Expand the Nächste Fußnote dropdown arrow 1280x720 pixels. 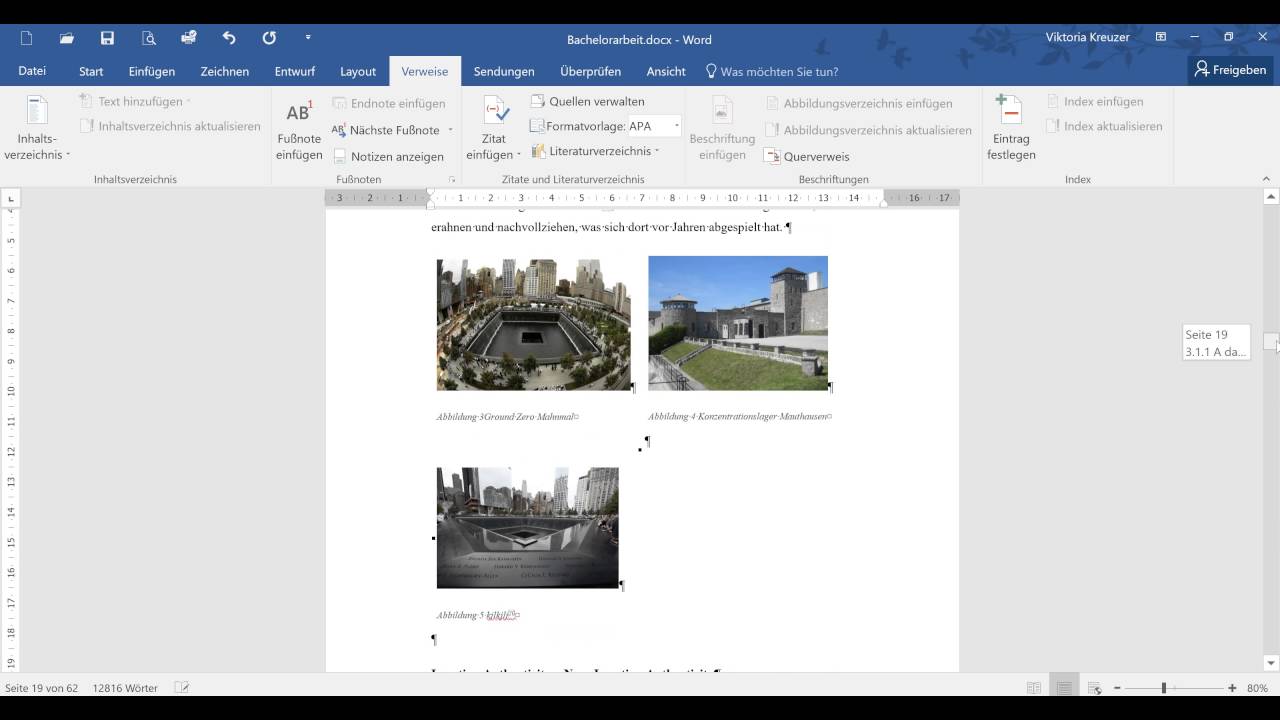point(450,130)
